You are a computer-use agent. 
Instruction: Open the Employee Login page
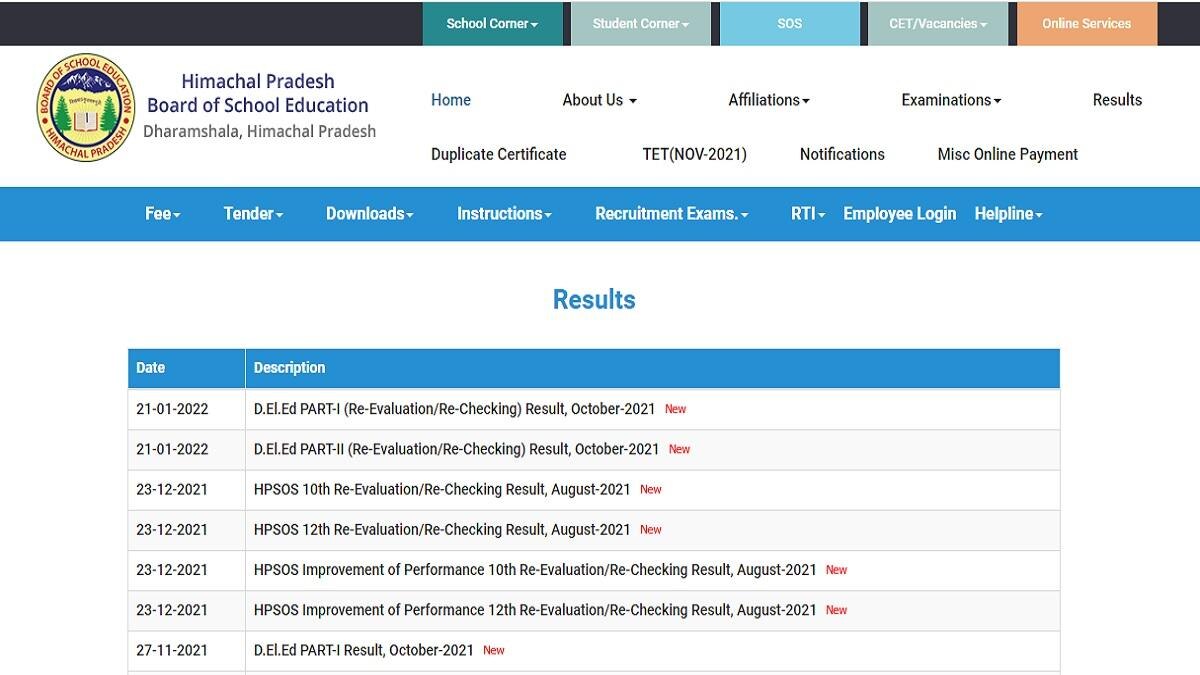(898, 213)
